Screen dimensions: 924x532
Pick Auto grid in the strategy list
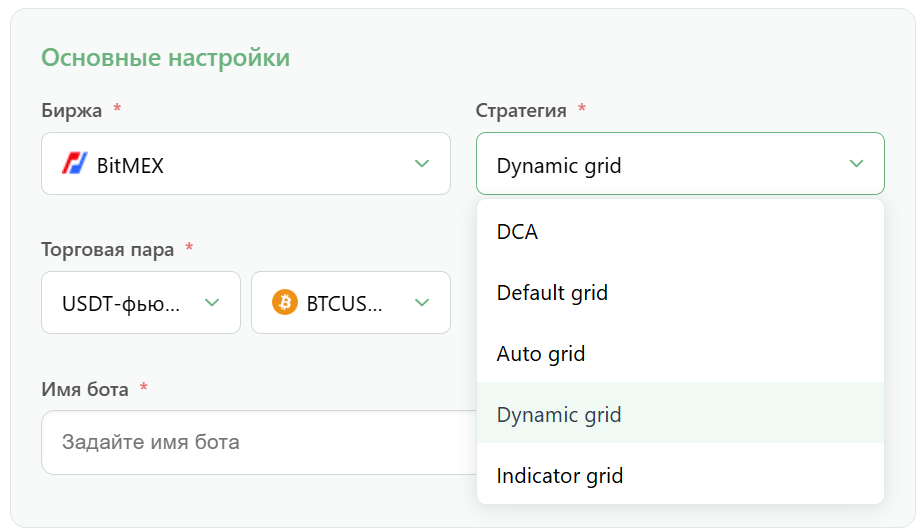click(680, 354)
